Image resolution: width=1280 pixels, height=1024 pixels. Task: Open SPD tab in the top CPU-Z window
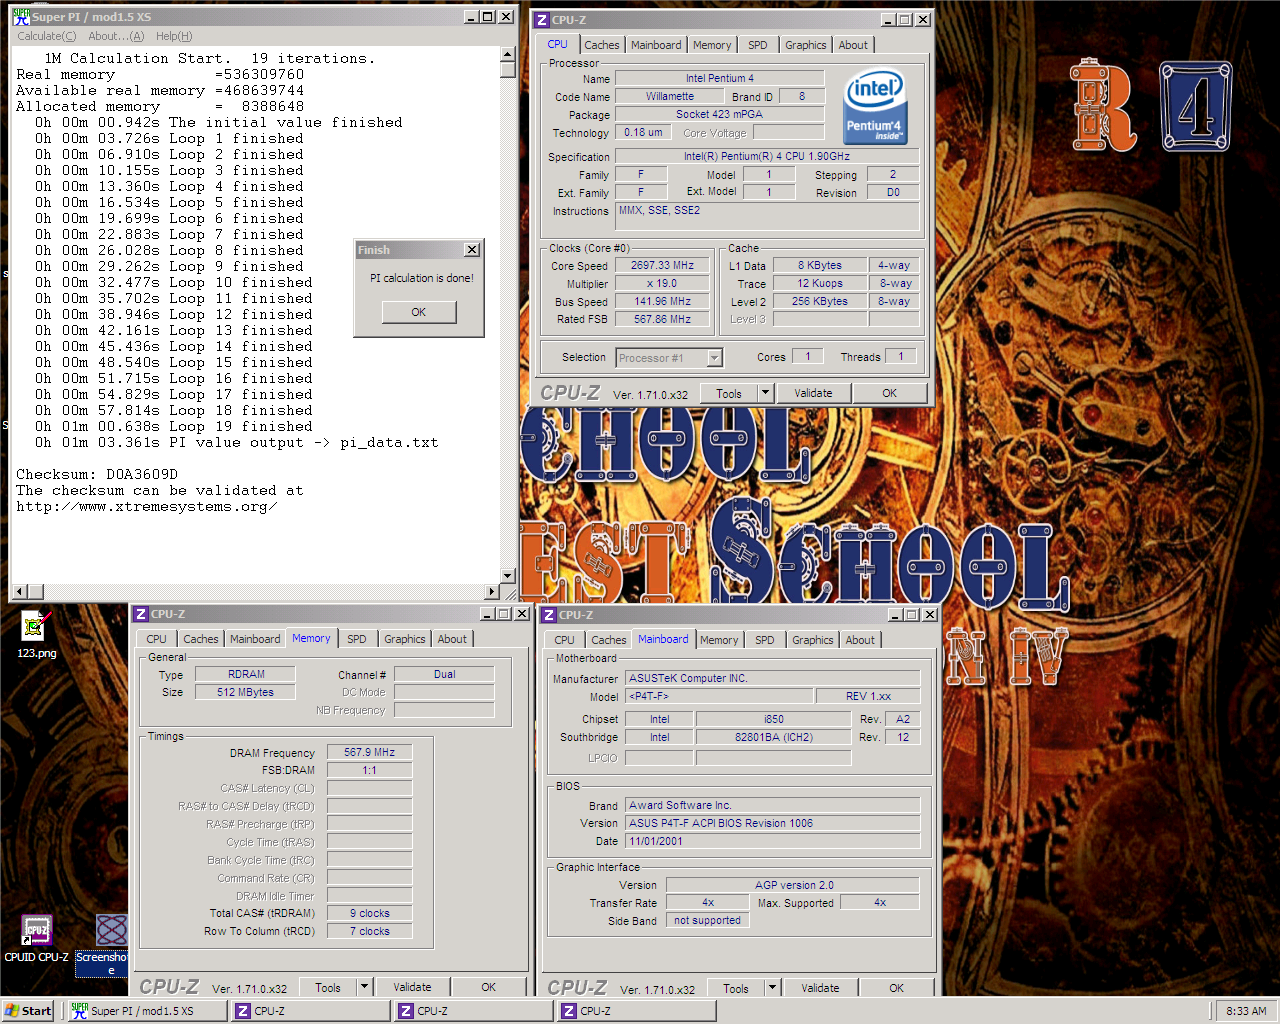pyautogui.click(x=758, y=45)
